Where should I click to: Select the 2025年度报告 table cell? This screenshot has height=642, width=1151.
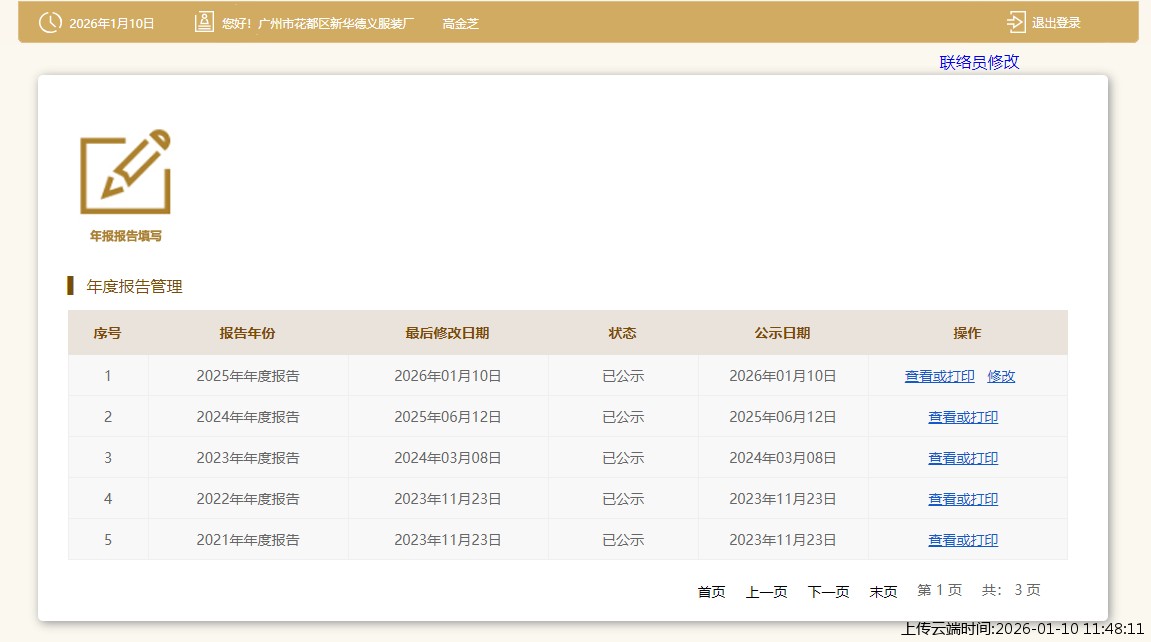[247, 376]
